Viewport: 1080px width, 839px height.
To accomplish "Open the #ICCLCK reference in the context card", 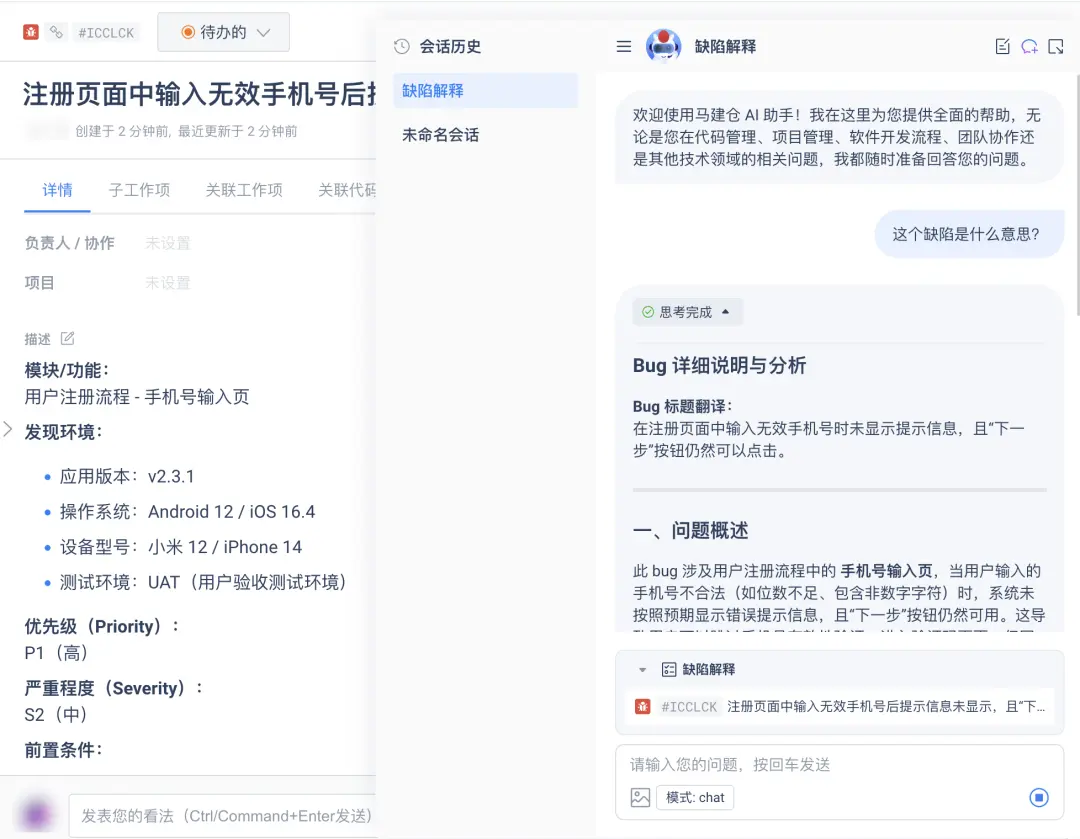I will pos(689,707).
